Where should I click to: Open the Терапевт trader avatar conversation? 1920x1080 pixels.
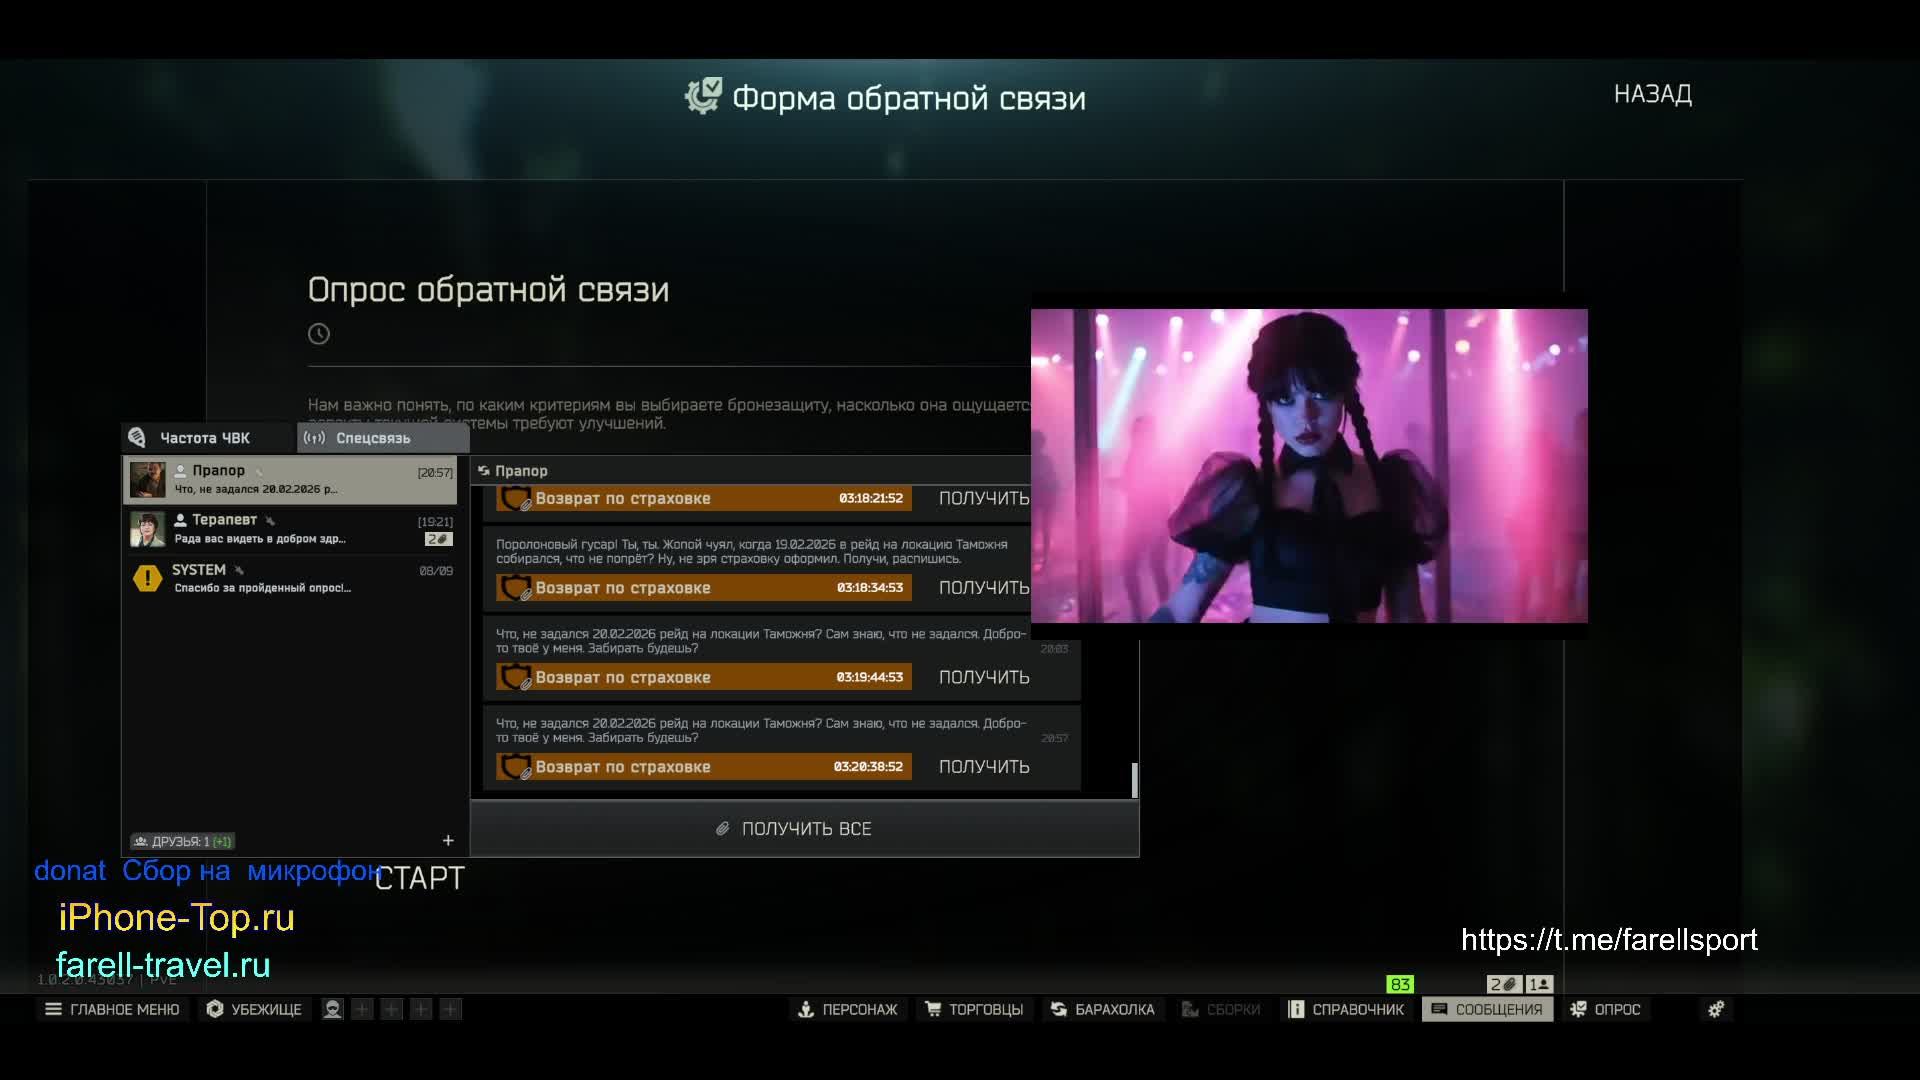148,529
